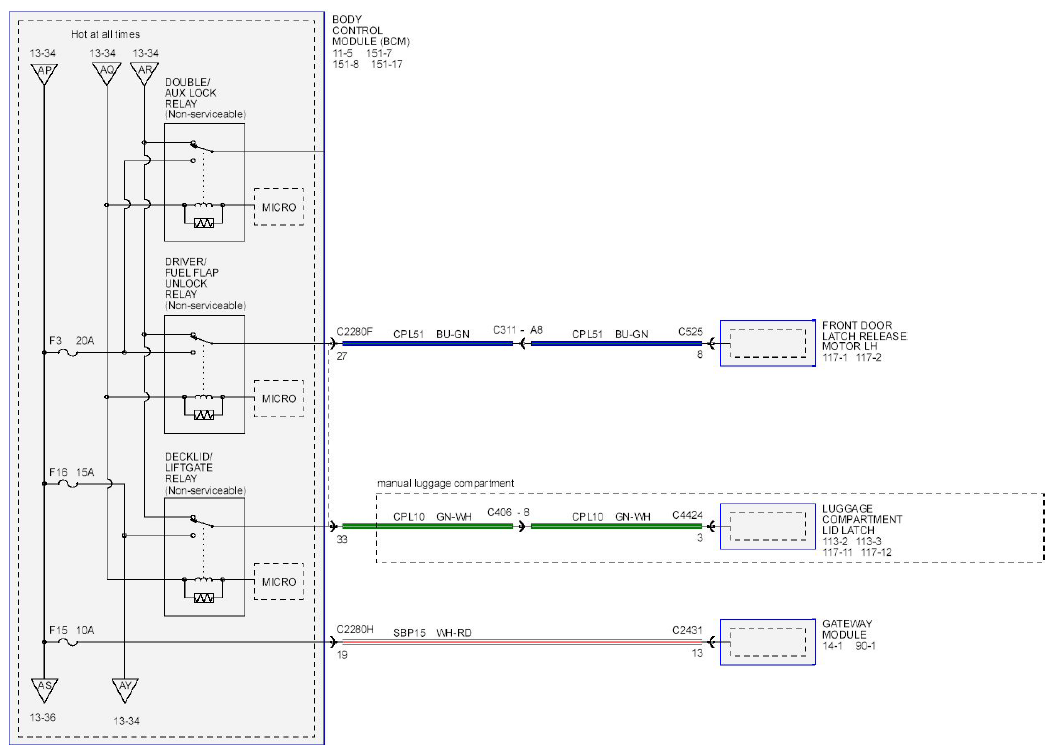This screenshot has height=754, width=1054.
Task: Click the SBP15 WH-RD wire to Gateway Module
Action: click(522, 642)
